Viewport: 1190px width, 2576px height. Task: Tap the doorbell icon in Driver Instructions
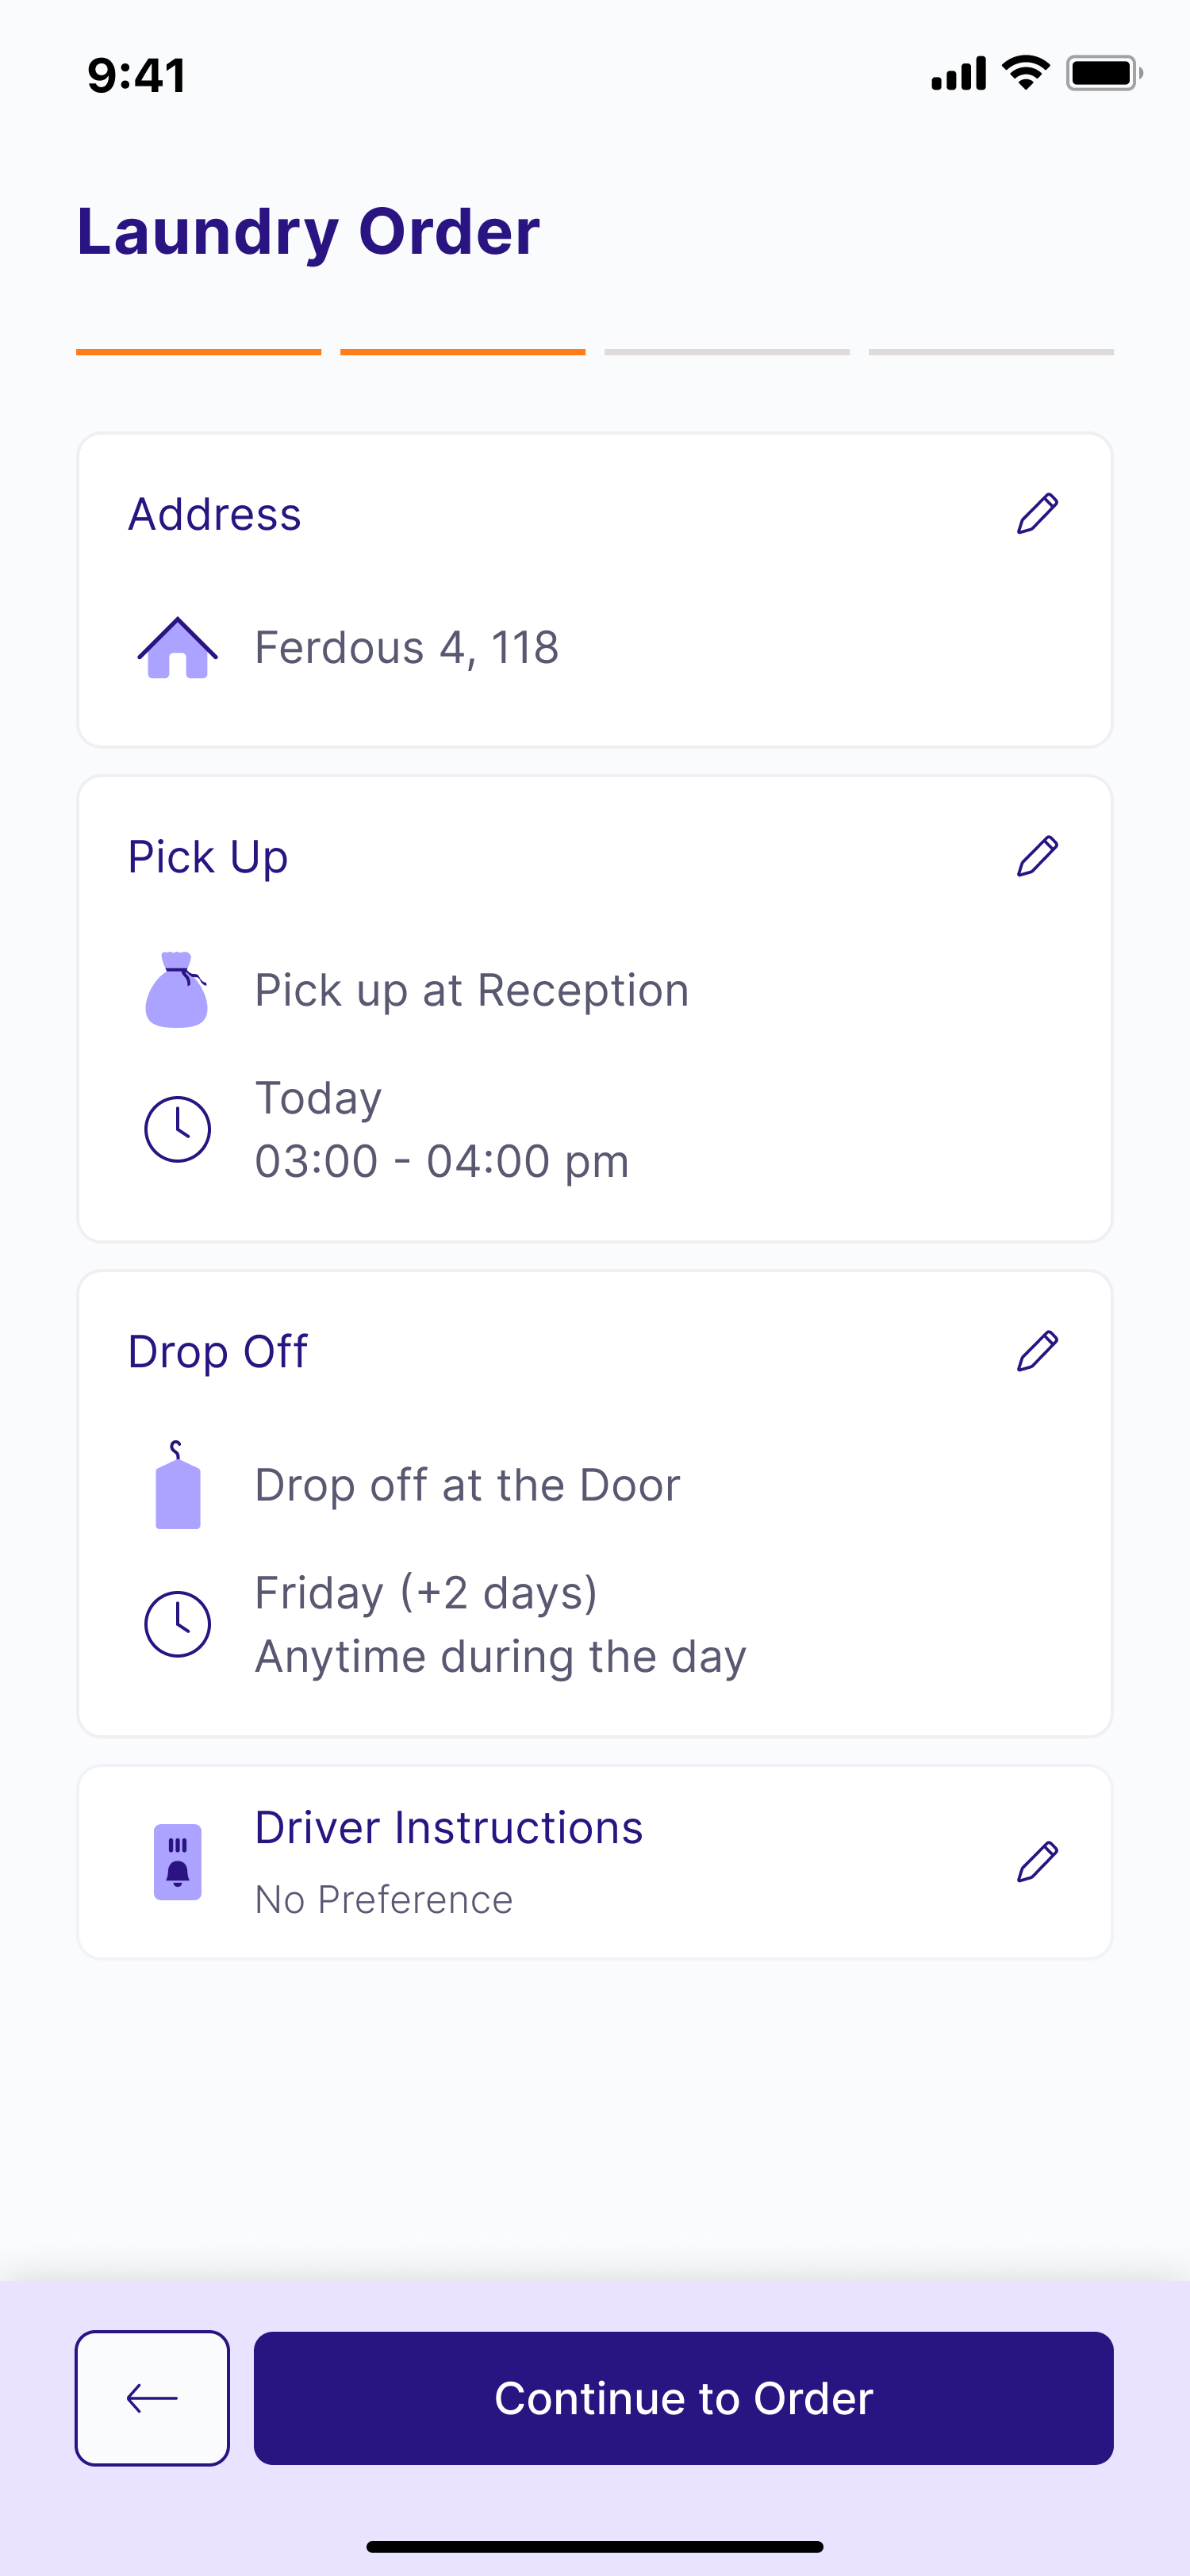tap(178, 1862)
